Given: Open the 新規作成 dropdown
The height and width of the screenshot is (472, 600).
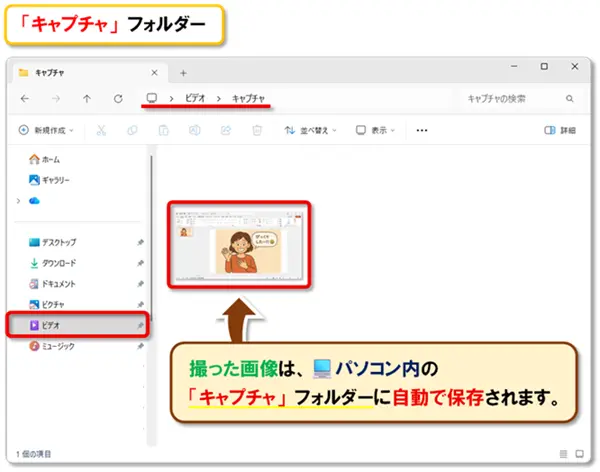Looking at the screenshot, I should pos(48,130).
